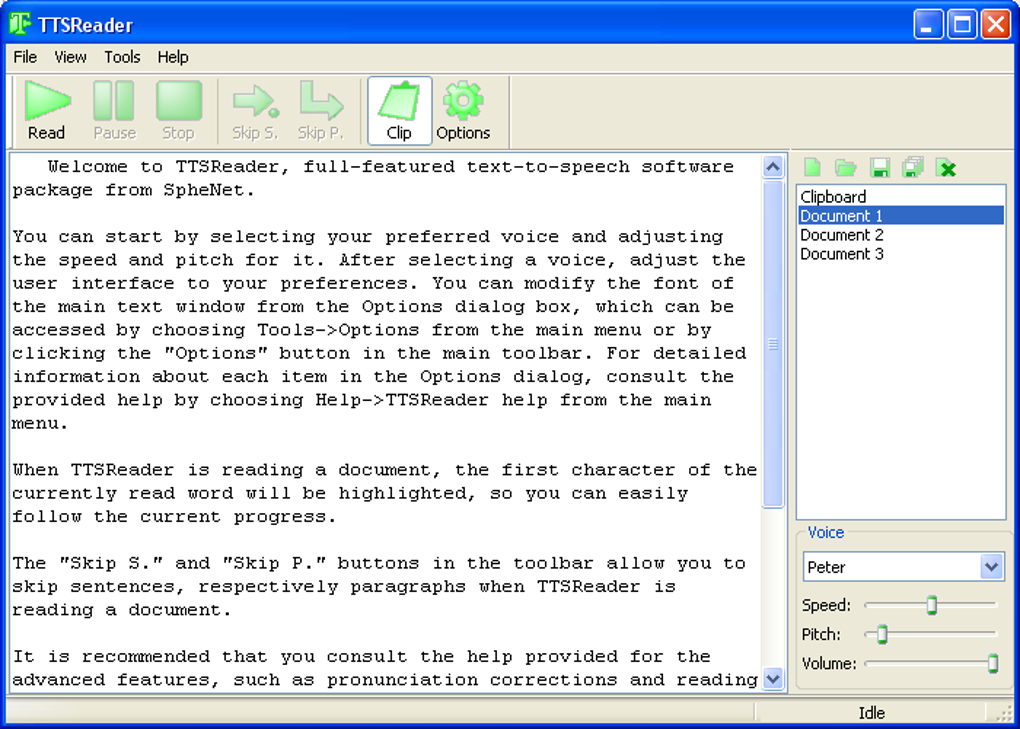Expand the Peter voice dropdown
This screenshot has height=729, width=1020.
(991, 566)
